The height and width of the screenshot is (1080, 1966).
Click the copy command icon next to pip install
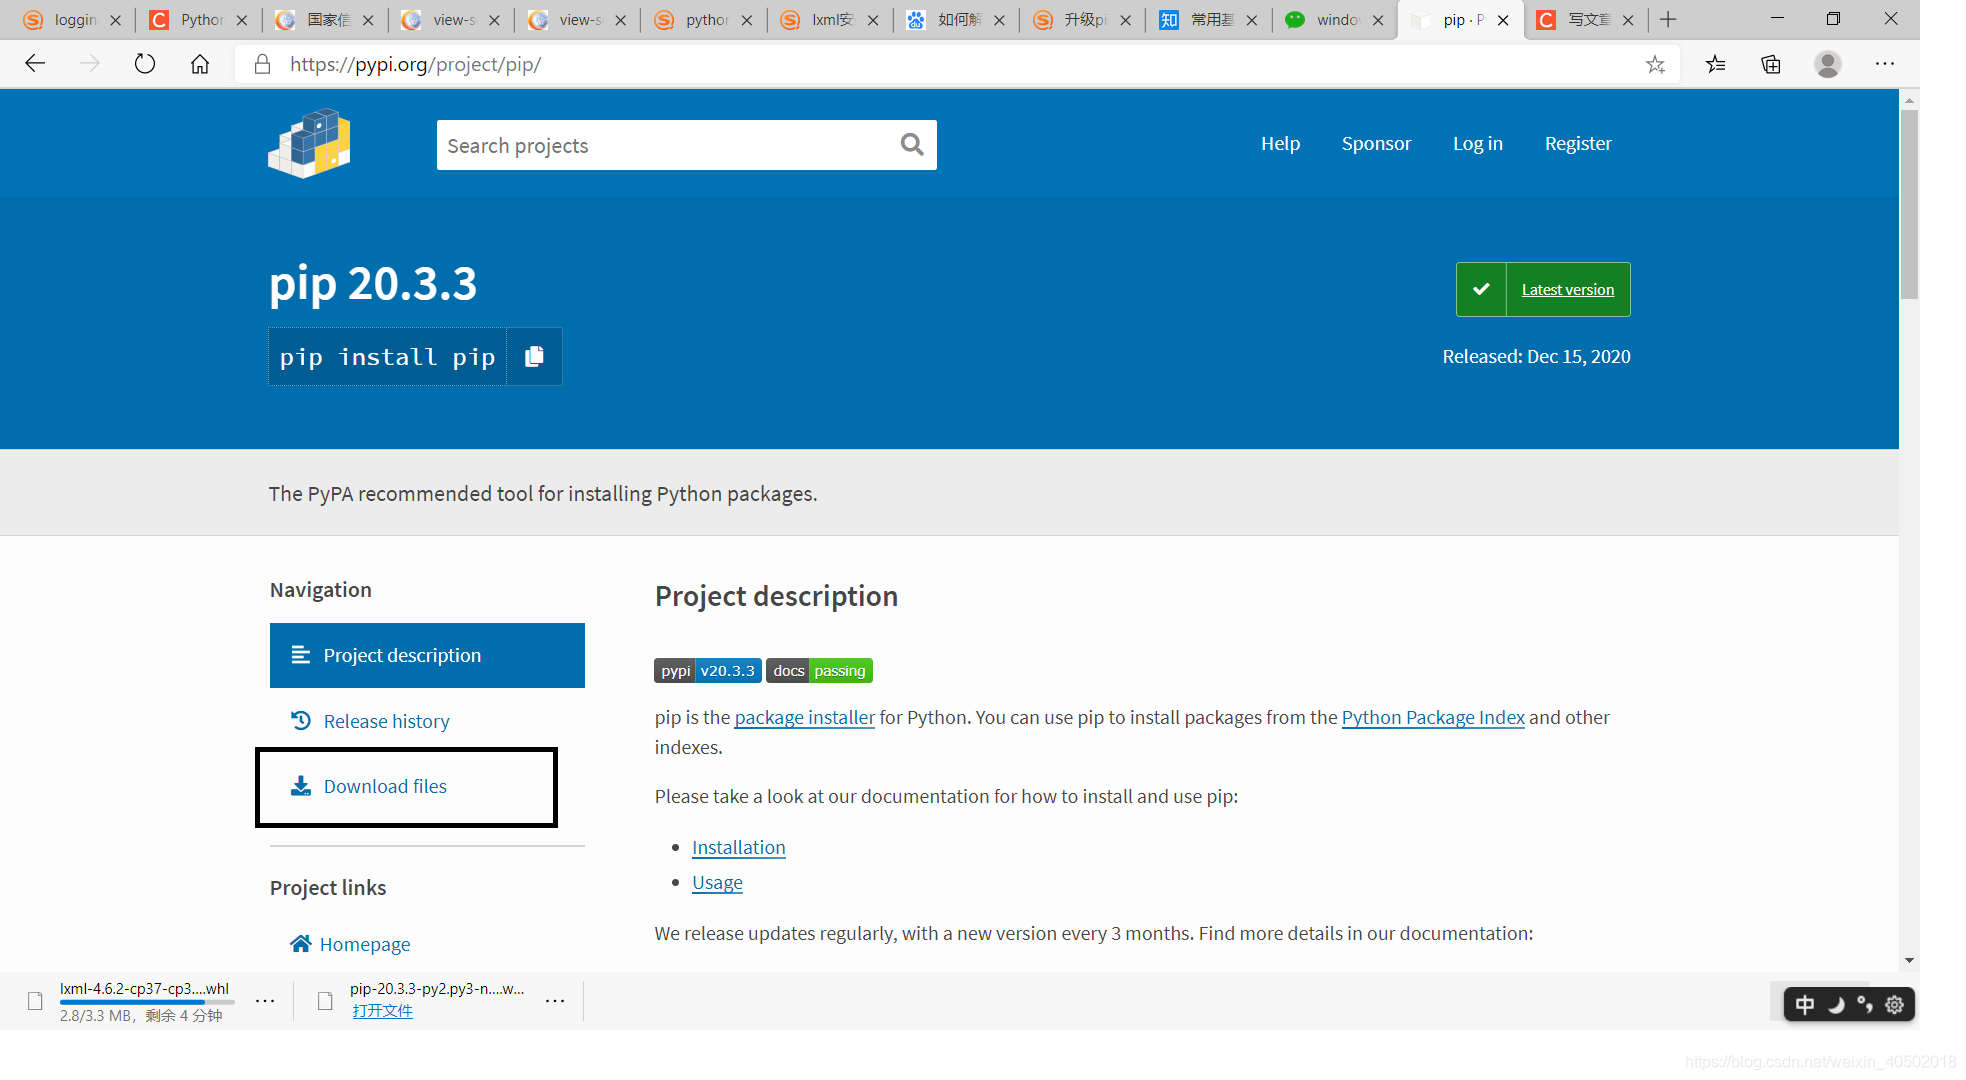pos(532,356)
